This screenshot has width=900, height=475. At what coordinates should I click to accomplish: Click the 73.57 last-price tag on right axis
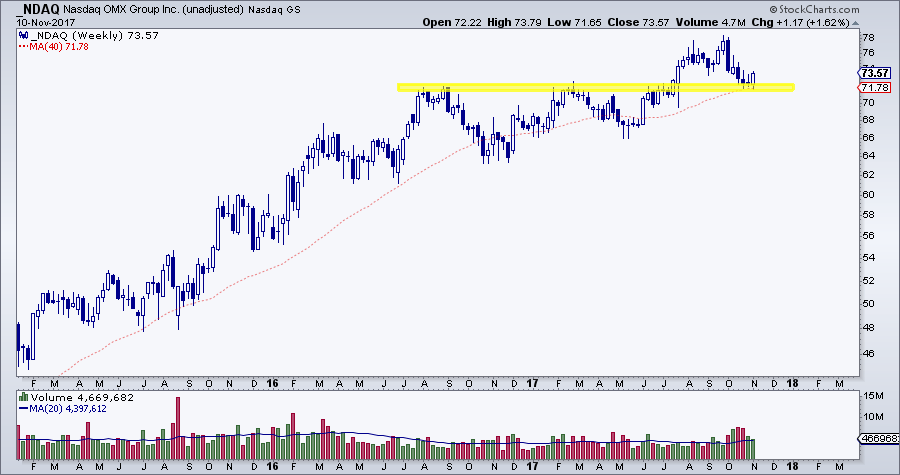pos(875,73)
